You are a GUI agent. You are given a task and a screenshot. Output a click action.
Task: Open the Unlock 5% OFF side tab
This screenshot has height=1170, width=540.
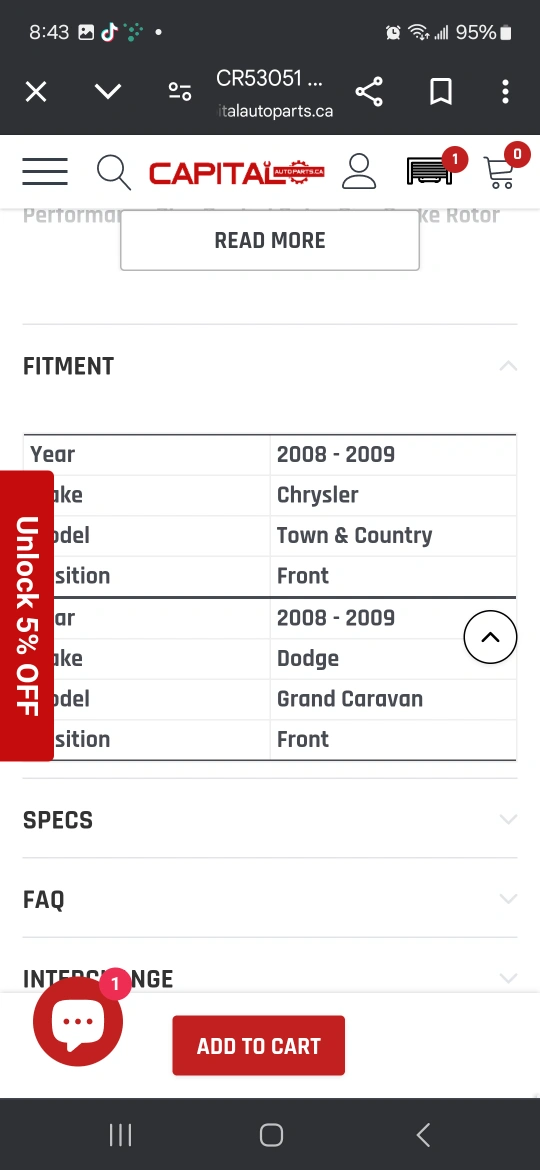point(27,616)
